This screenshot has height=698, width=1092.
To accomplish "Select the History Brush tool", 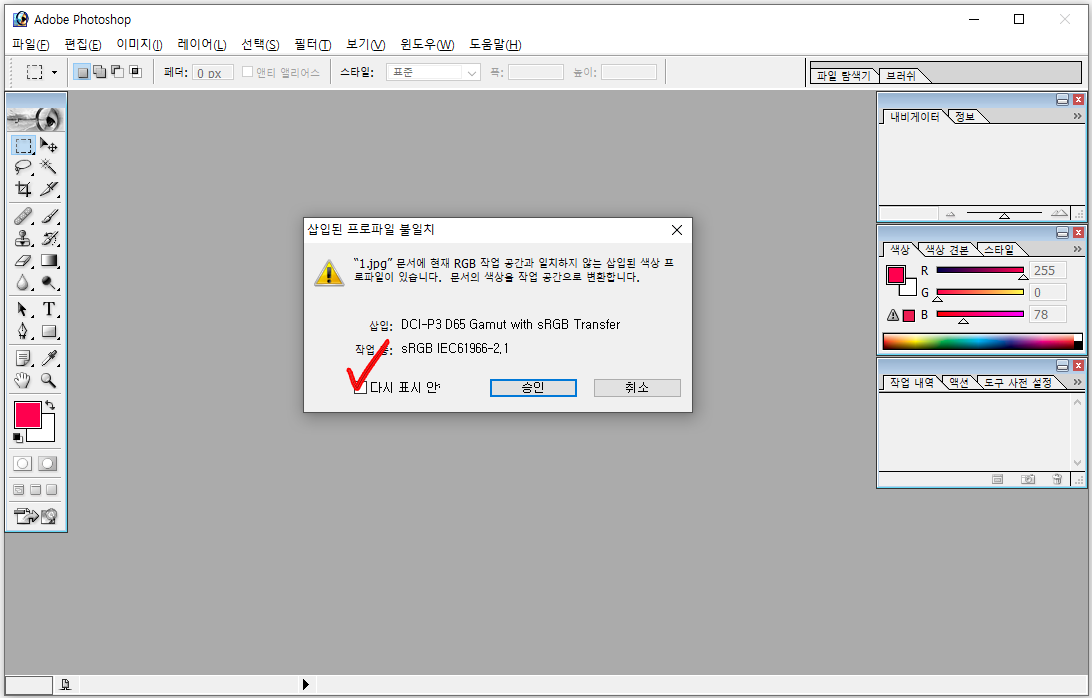I will coord(49,238).
